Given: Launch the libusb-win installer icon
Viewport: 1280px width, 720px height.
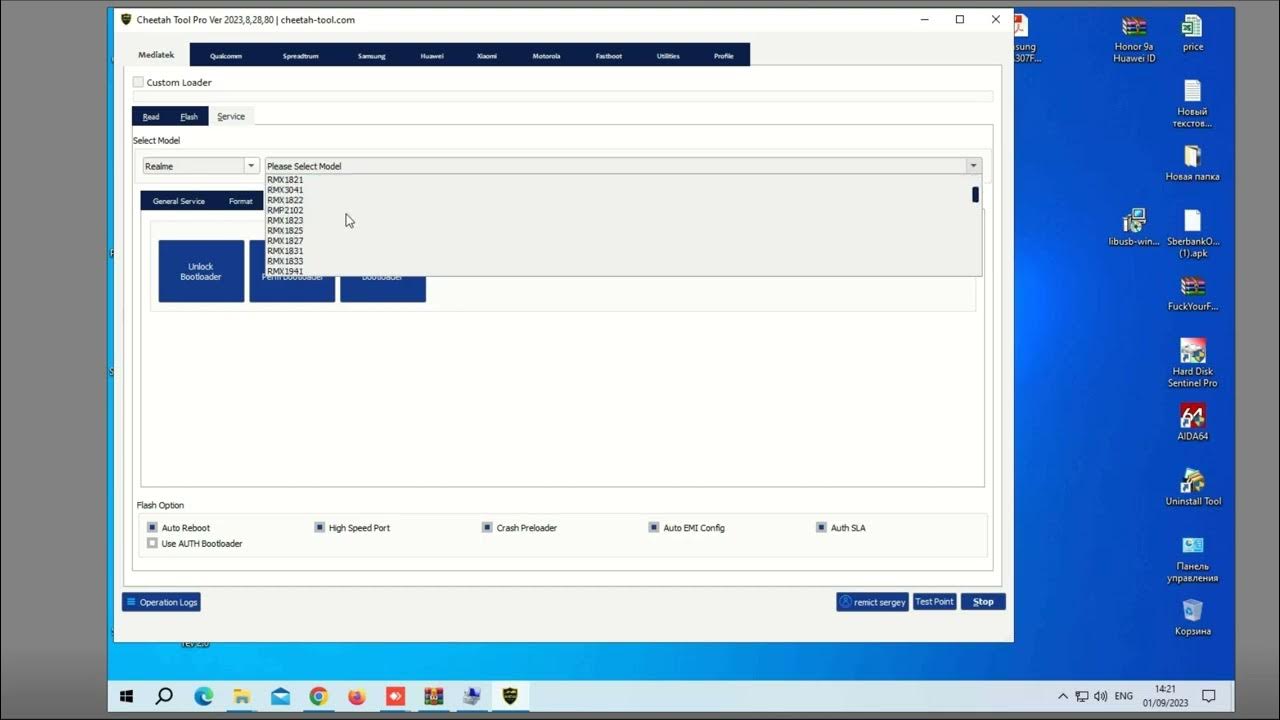Looking at the screenshot, I should [x=1134, y=221].
